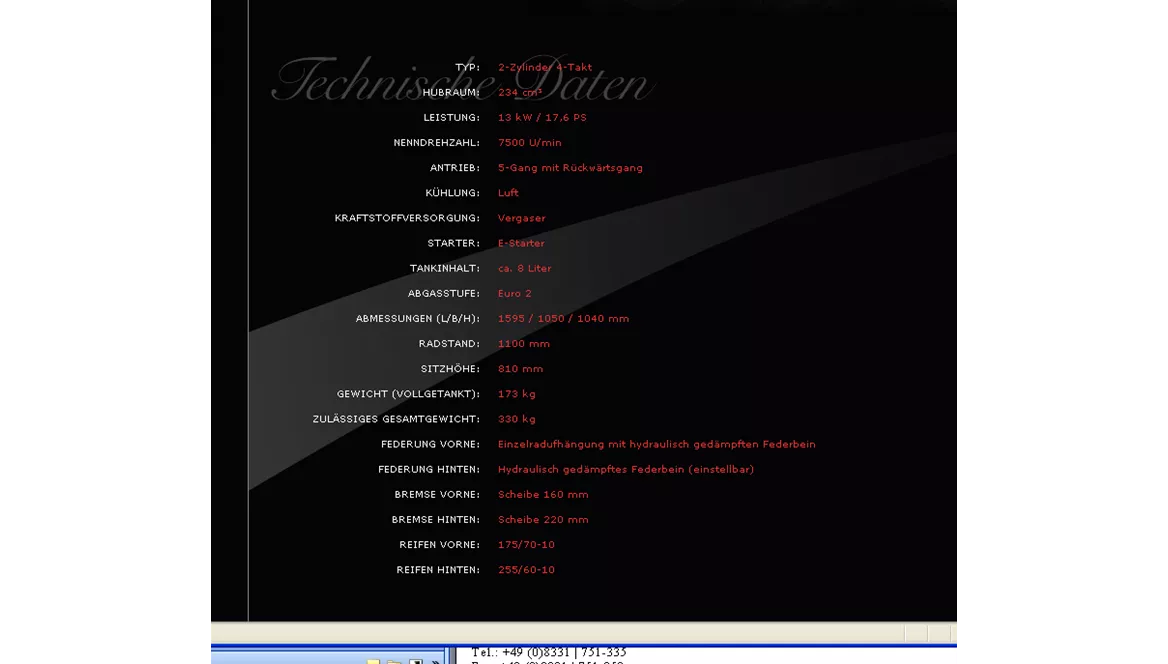Click the 'Einzelradufhängung mit hydraulisch gedämpften Federbein' text
The image size is (1168, 664).
point(656,444)
